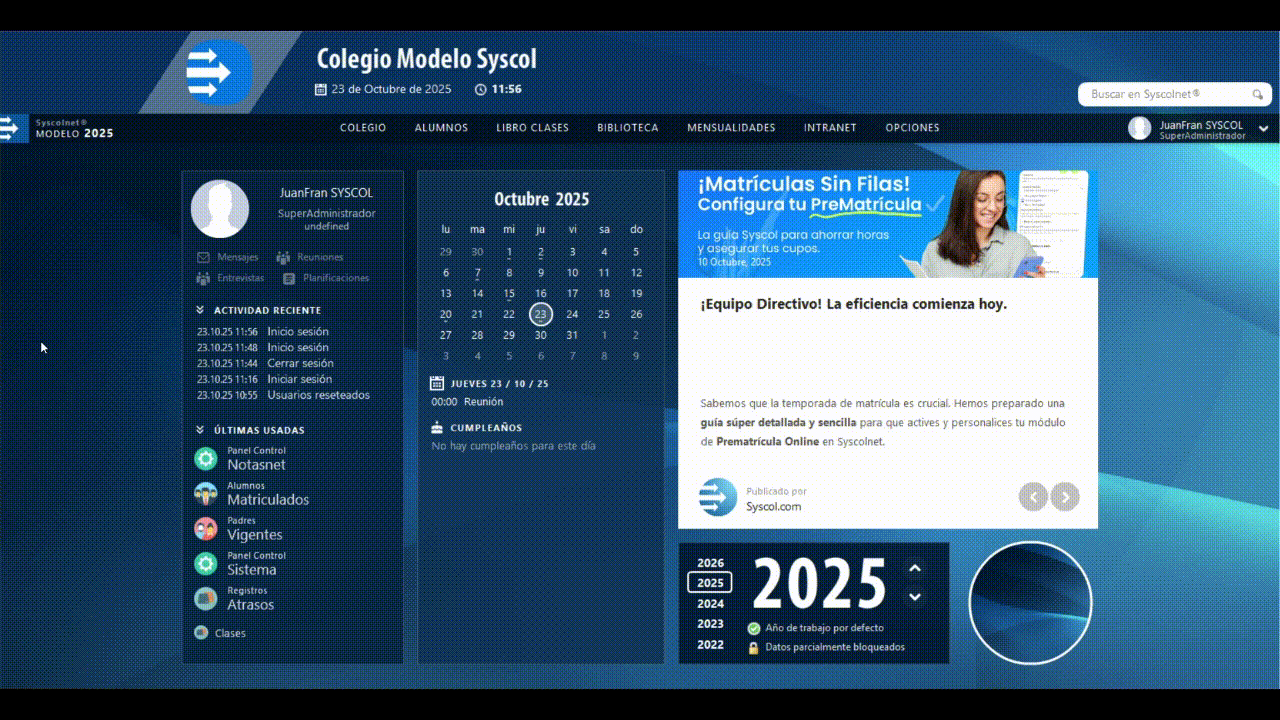Screen dimensions: 1280x720
Task: Click the green check default work year icon
Action: 754,629
